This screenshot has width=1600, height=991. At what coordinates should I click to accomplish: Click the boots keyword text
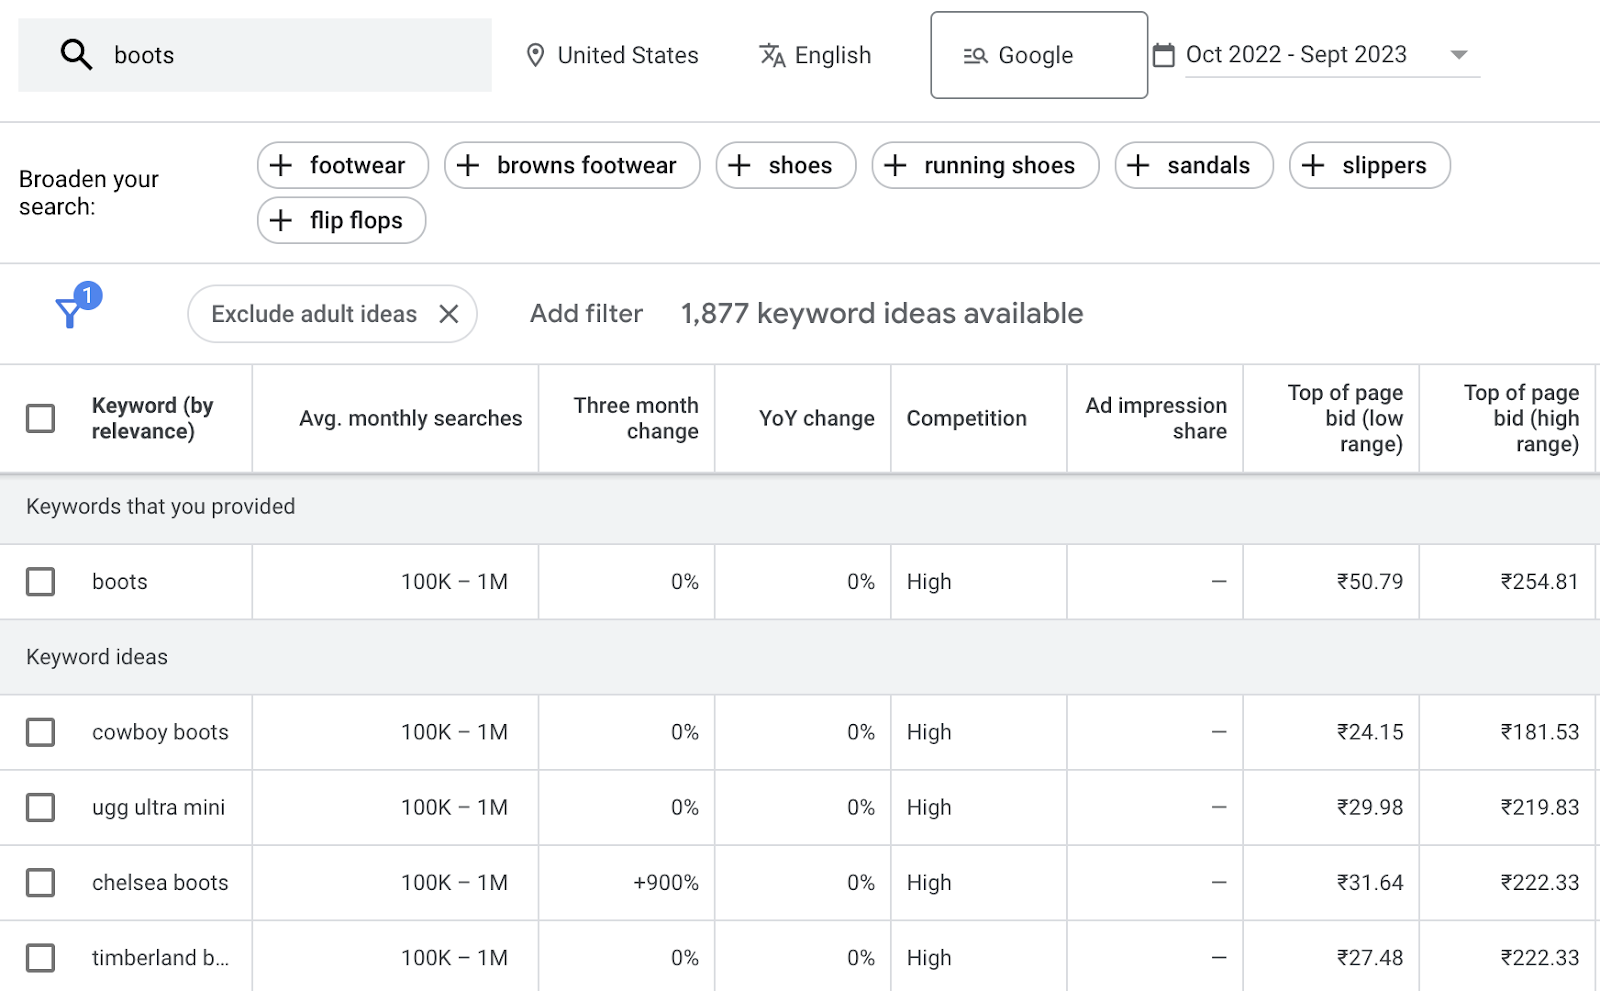click(120, 581)
